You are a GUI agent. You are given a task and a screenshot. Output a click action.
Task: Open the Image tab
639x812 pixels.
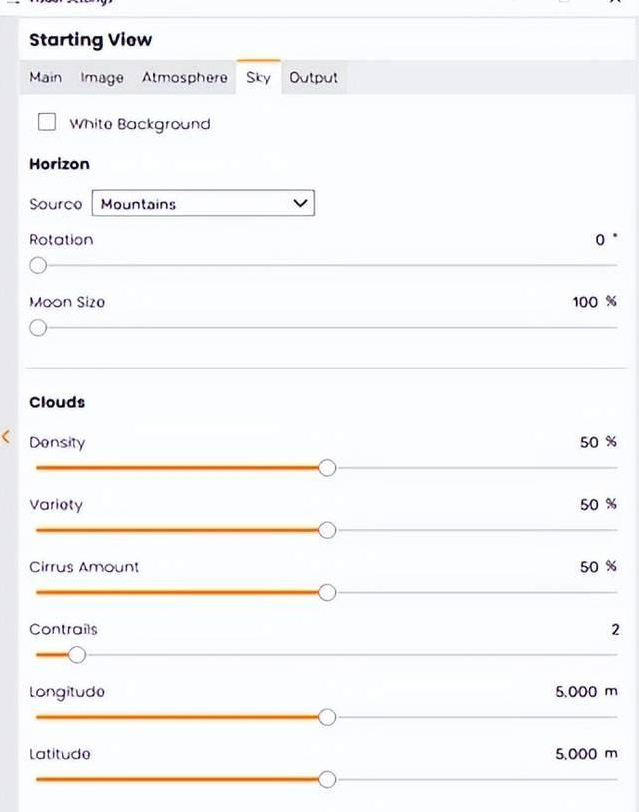pos(102,78)
